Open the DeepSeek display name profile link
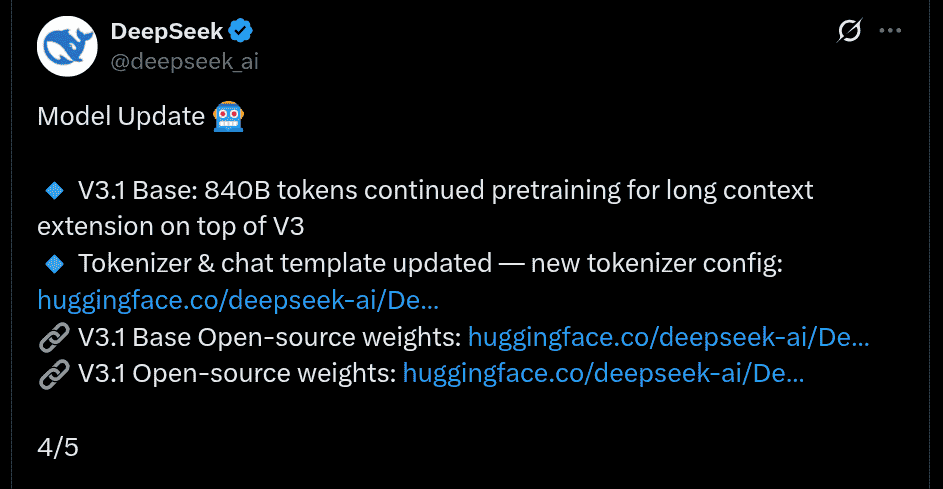Screen dimensions: 943x489 (166, 32)
